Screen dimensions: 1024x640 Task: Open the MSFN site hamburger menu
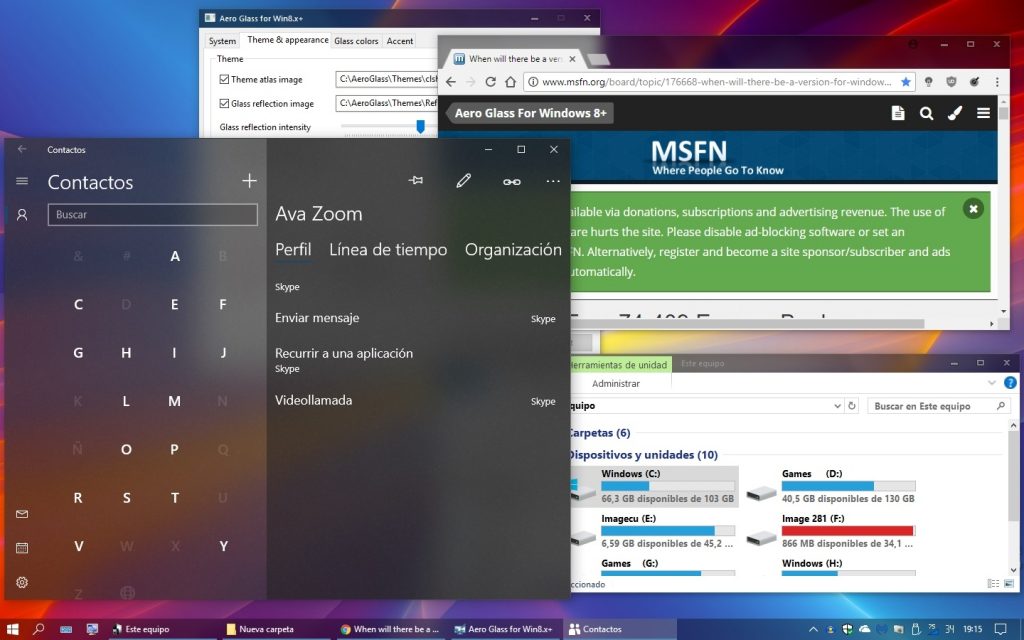[x=983, y=113]
